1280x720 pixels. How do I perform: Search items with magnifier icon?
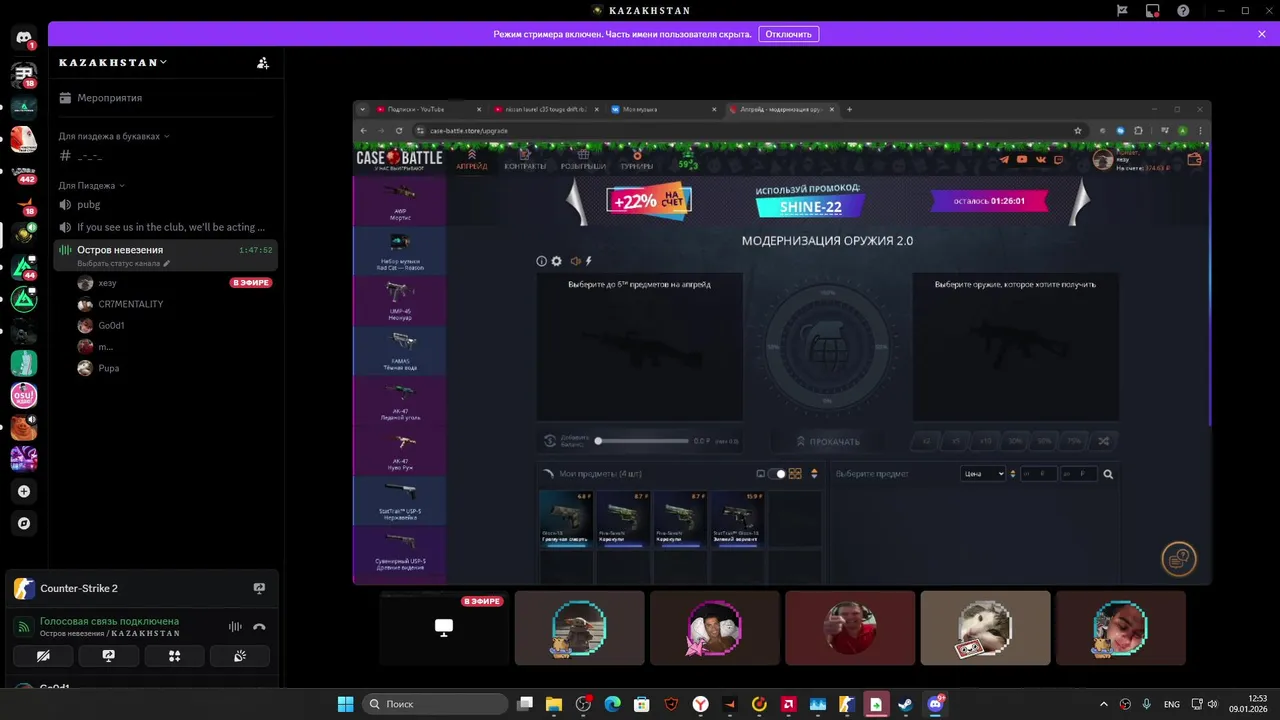point(1108,474)
